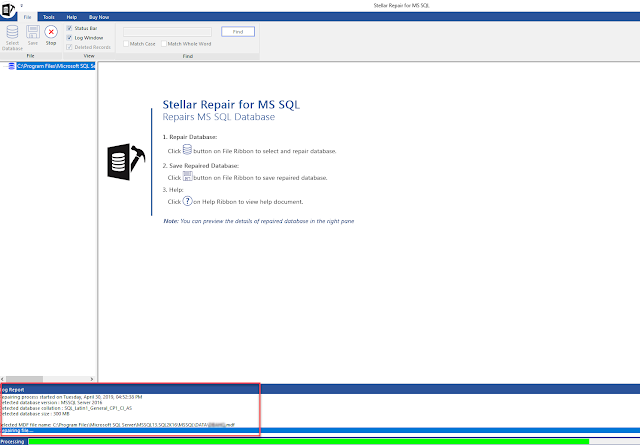Image resolution: width=640 pixels, height=445 pixels.
Task: Click the right scroll arrow of tree pane
Action: click(x=92, y=379)
